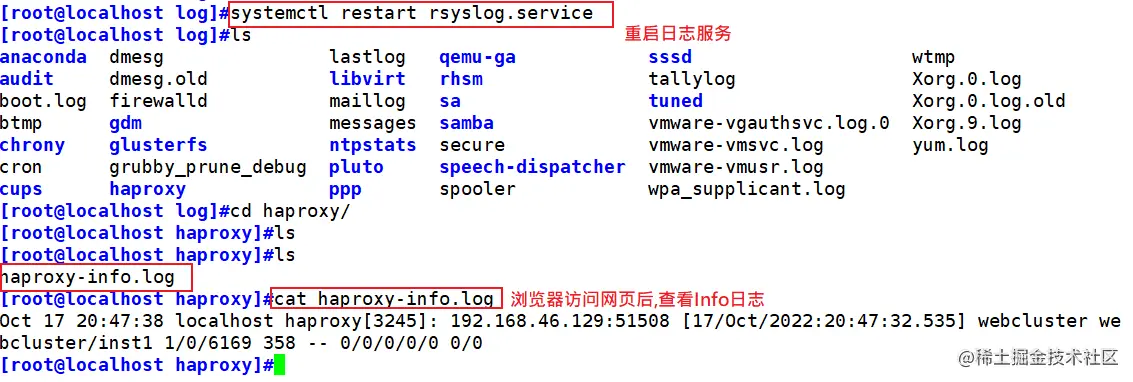Click the 'Xorg.0.log' file name
This screenshot has height=382, width=1133.
click(967, 79)
